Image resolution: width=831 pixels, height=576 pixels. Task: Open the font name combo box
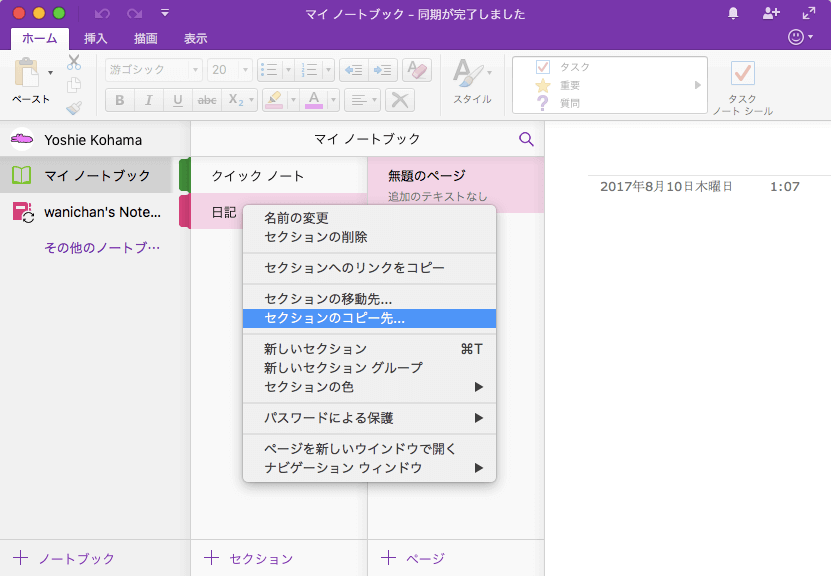click(x=154, y=69)
